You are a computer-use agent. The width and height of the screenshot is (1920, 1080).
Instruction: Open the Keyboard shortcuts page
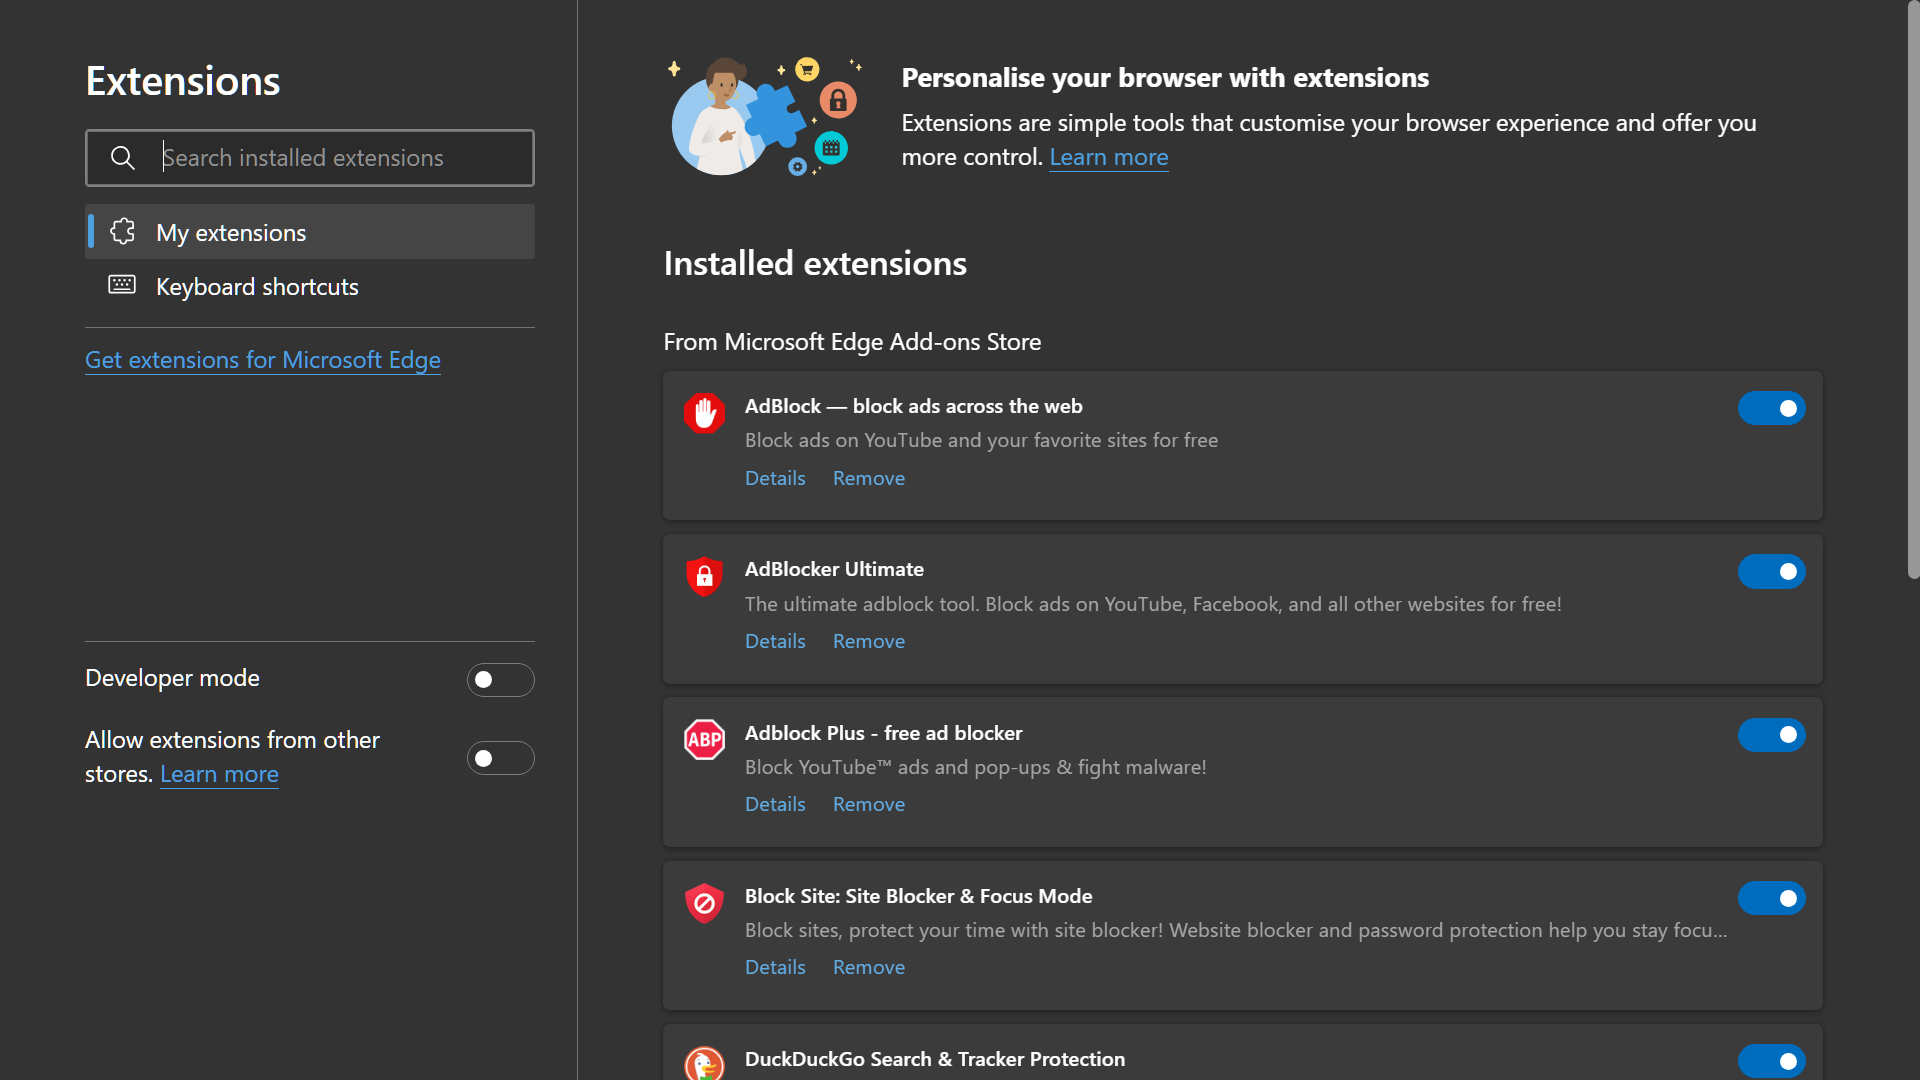257,287
